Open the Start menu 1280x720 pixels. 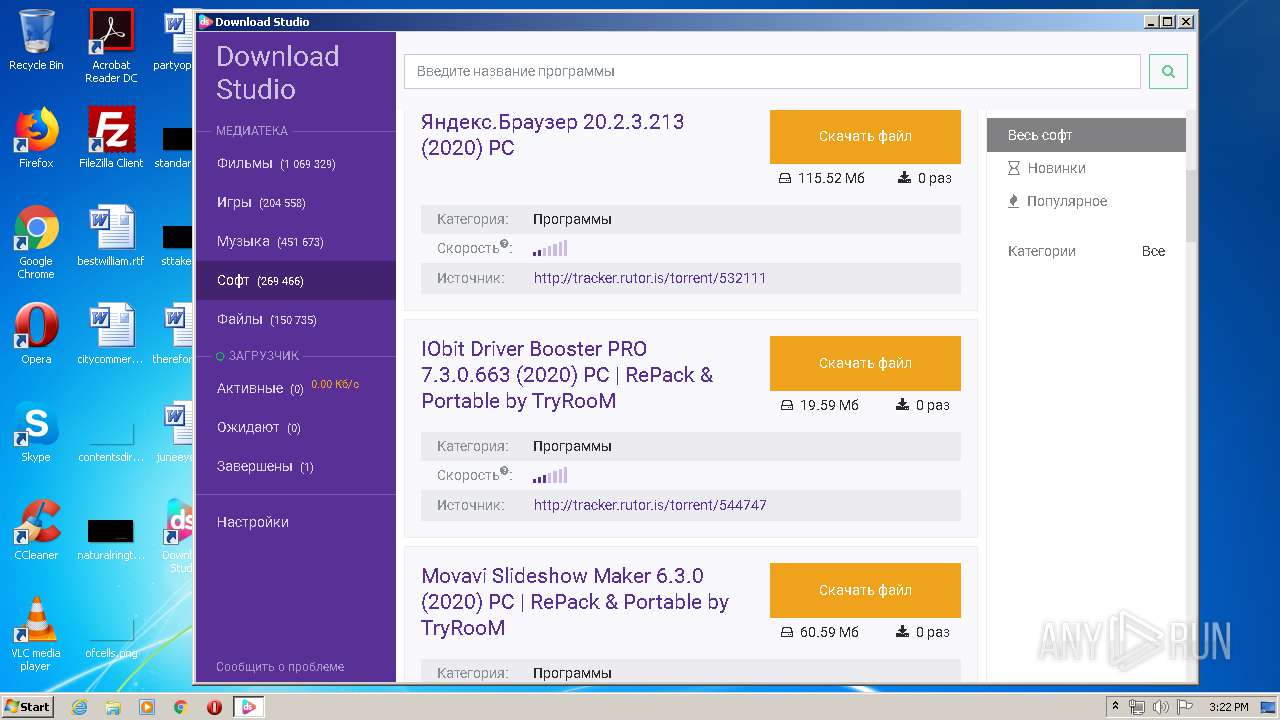27,707
